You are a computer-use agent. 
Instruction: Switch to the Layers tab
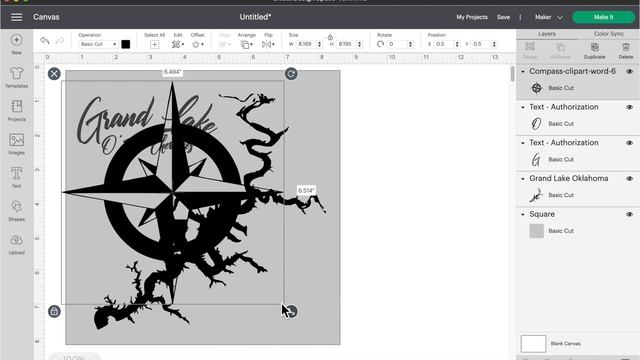click(547, 34)
